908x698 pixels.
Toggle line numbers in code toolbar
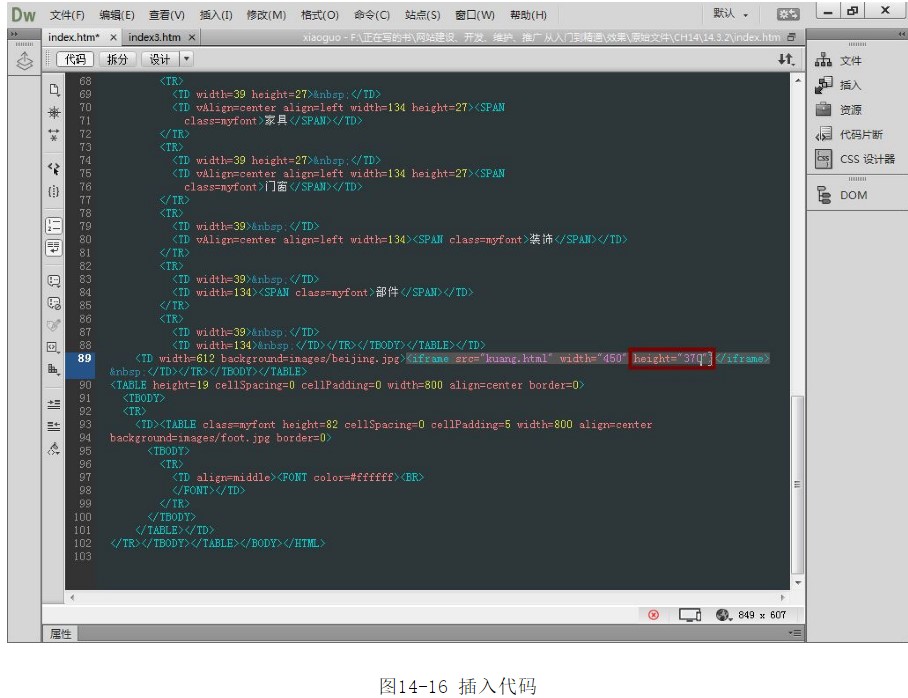coord(54,226)
